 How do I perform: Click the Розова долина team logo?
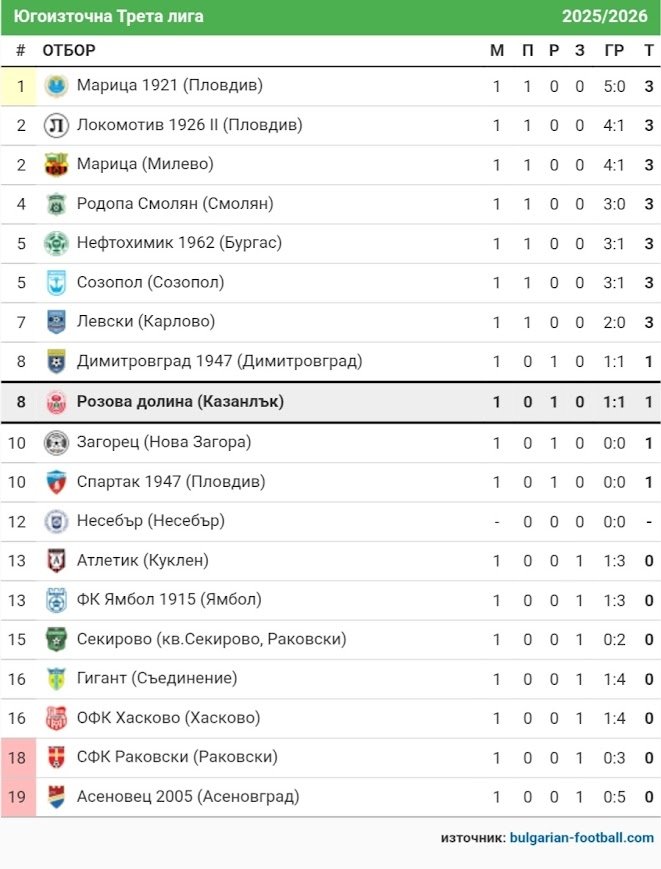point(56,402)
